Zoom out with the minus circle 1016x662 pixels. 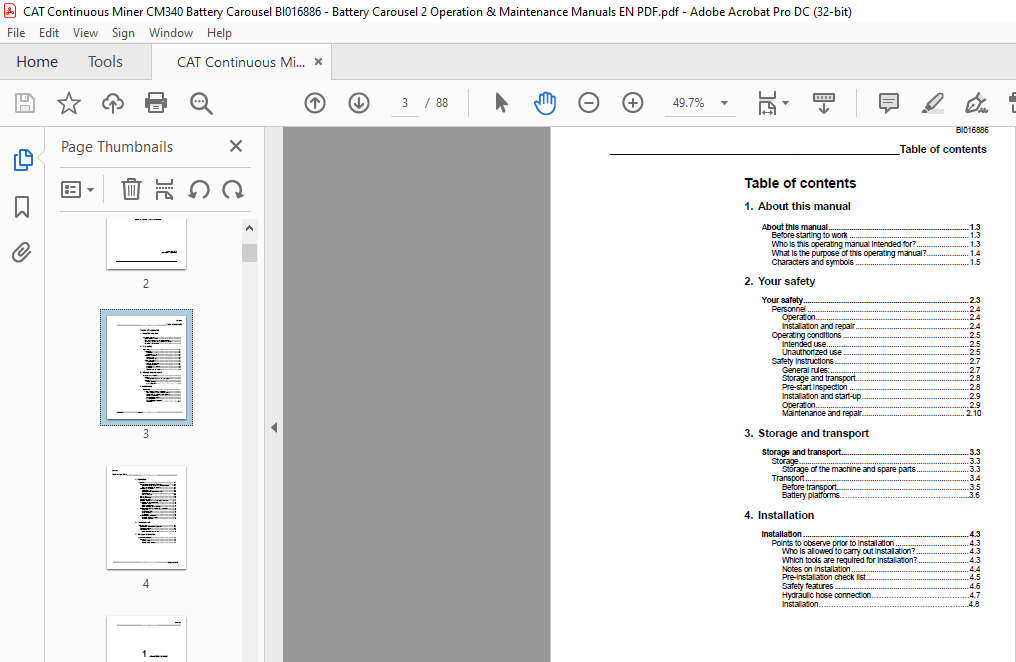pos(588,103)
